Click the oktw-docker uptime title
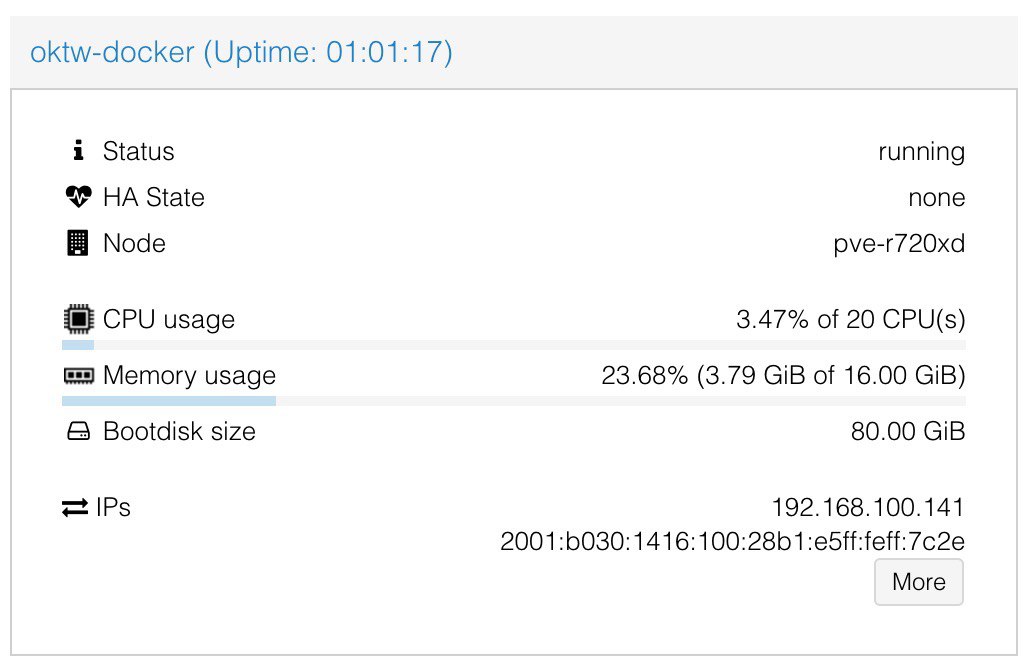 tap(241, 52)
